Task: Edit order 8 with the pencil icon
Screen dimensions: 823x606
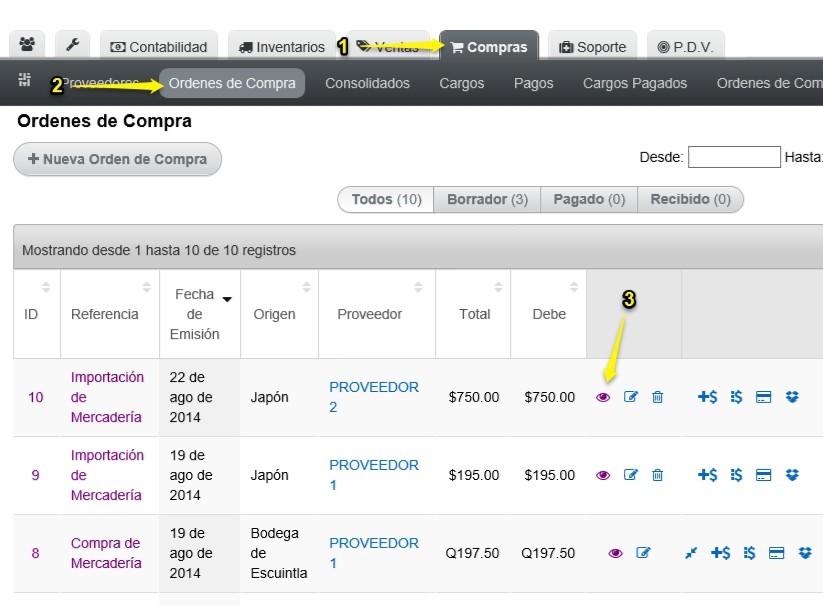Action: [x=643, y=553]
